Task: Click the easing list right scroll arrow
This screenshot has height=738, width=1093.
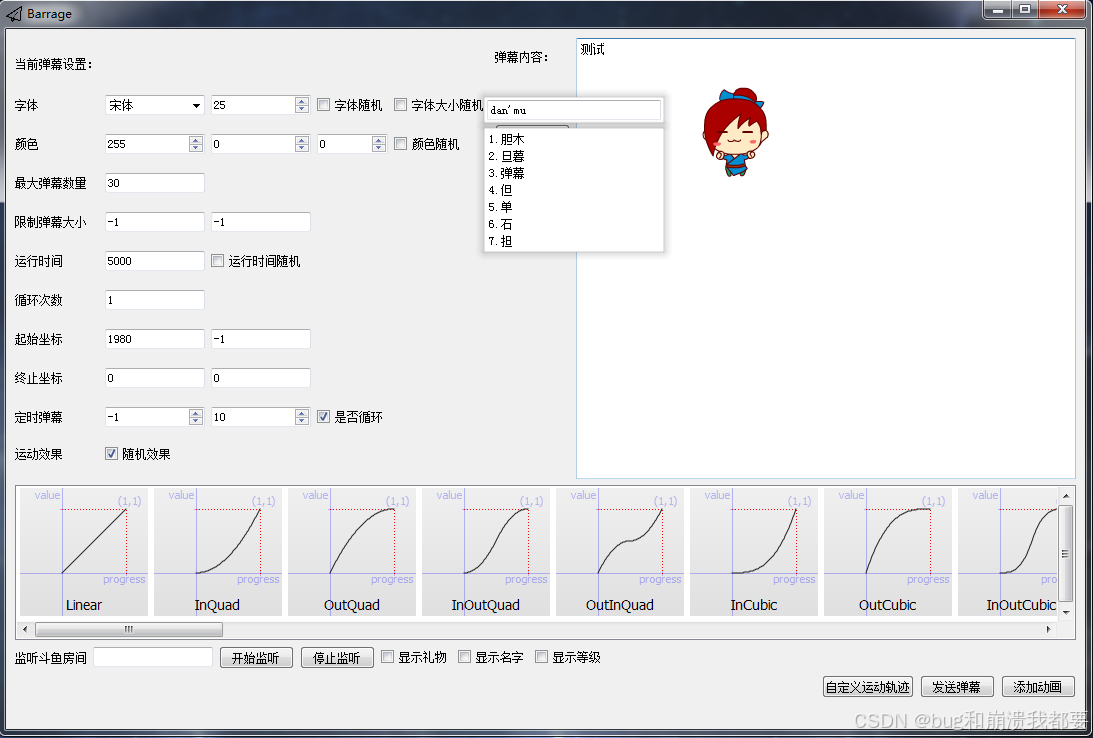Action: point(1048,629)
